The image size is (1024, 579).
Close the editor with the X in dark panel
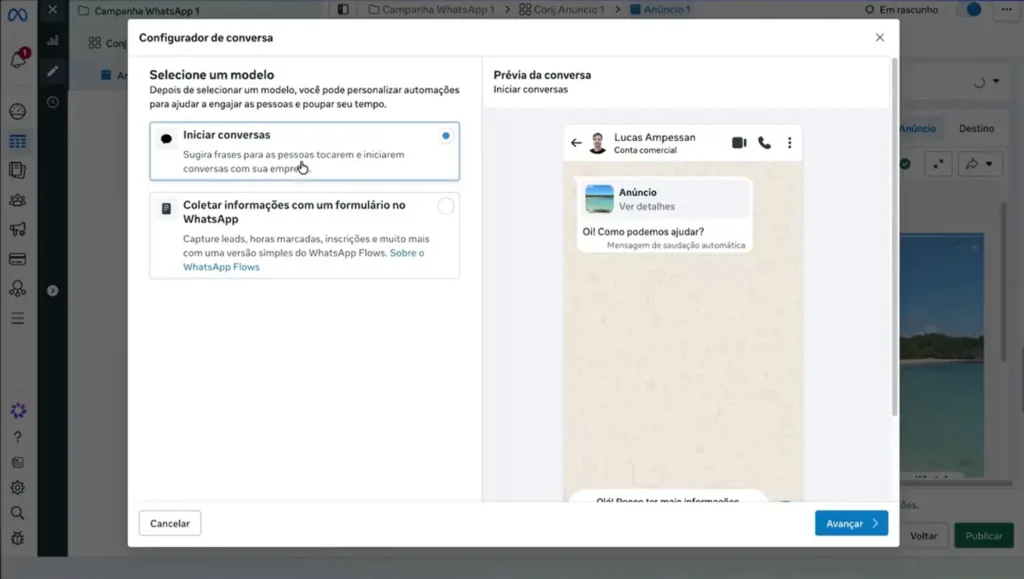click(53, 9)
